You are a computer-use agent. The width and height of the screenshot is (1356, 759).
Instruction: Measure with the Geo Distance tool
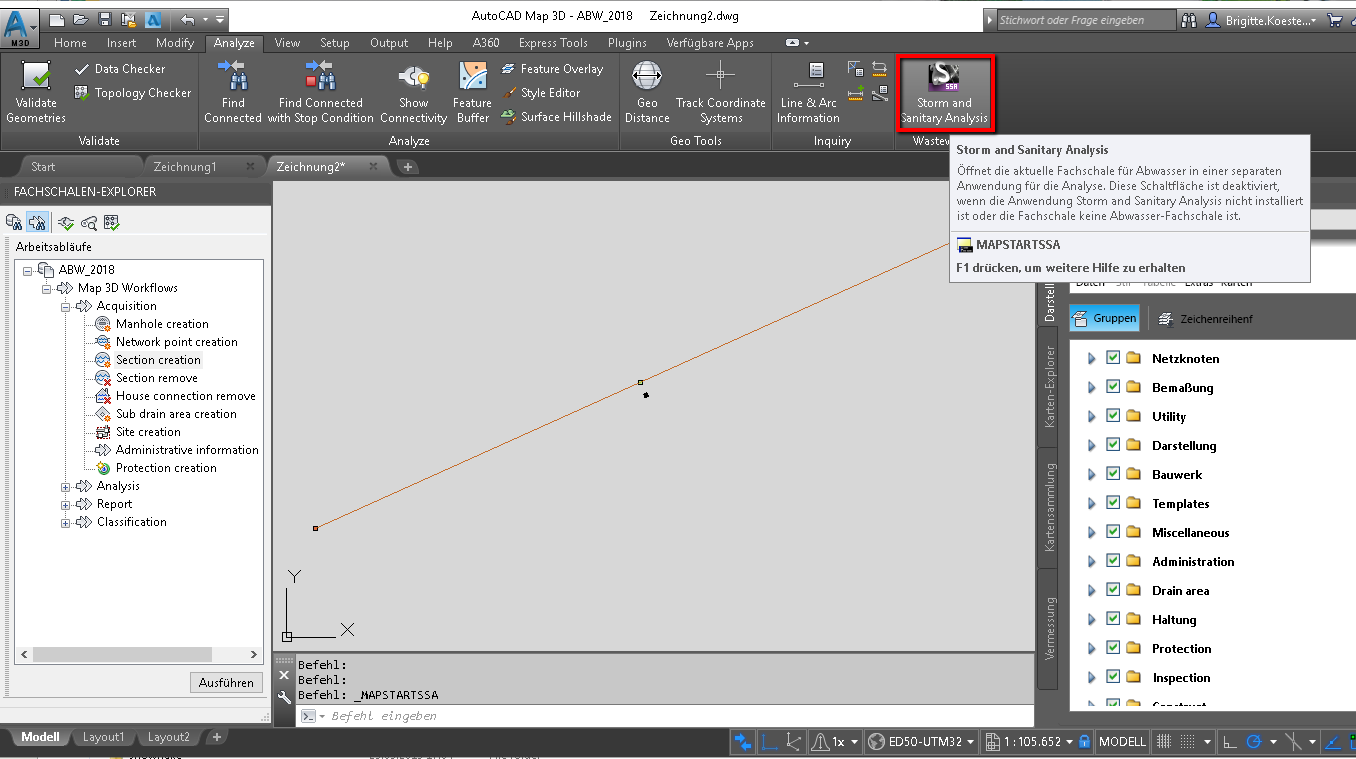coord(647,92)
